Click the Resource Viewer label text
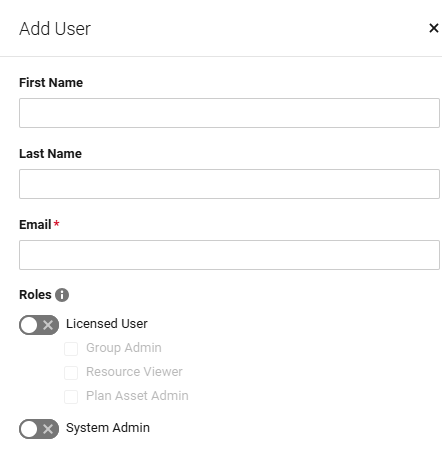 (134, 372)
